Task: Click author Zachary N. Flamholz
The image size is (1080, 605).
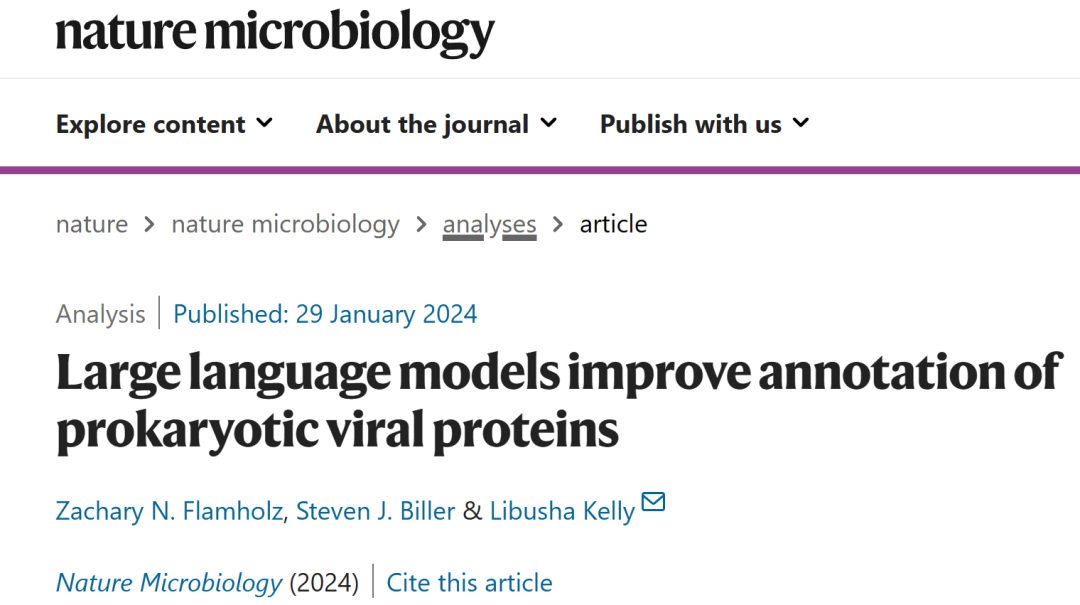Action: (x=168, y=510)
